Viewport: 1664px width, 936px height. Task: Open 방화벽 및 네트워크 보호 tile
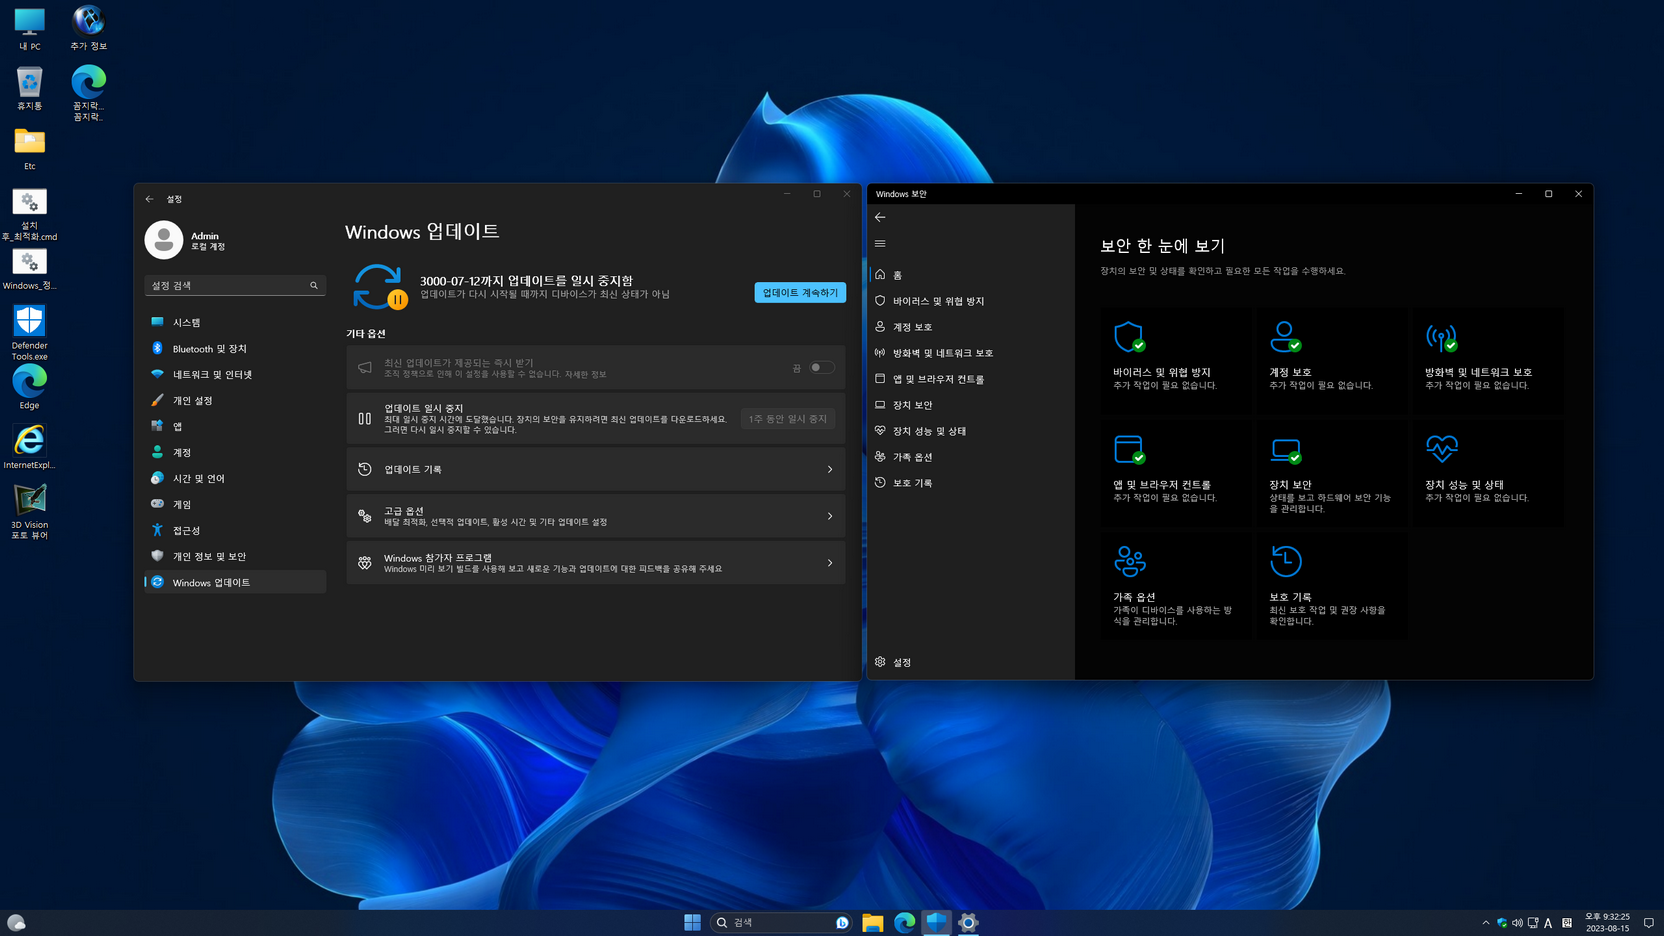coord(1488,359)
